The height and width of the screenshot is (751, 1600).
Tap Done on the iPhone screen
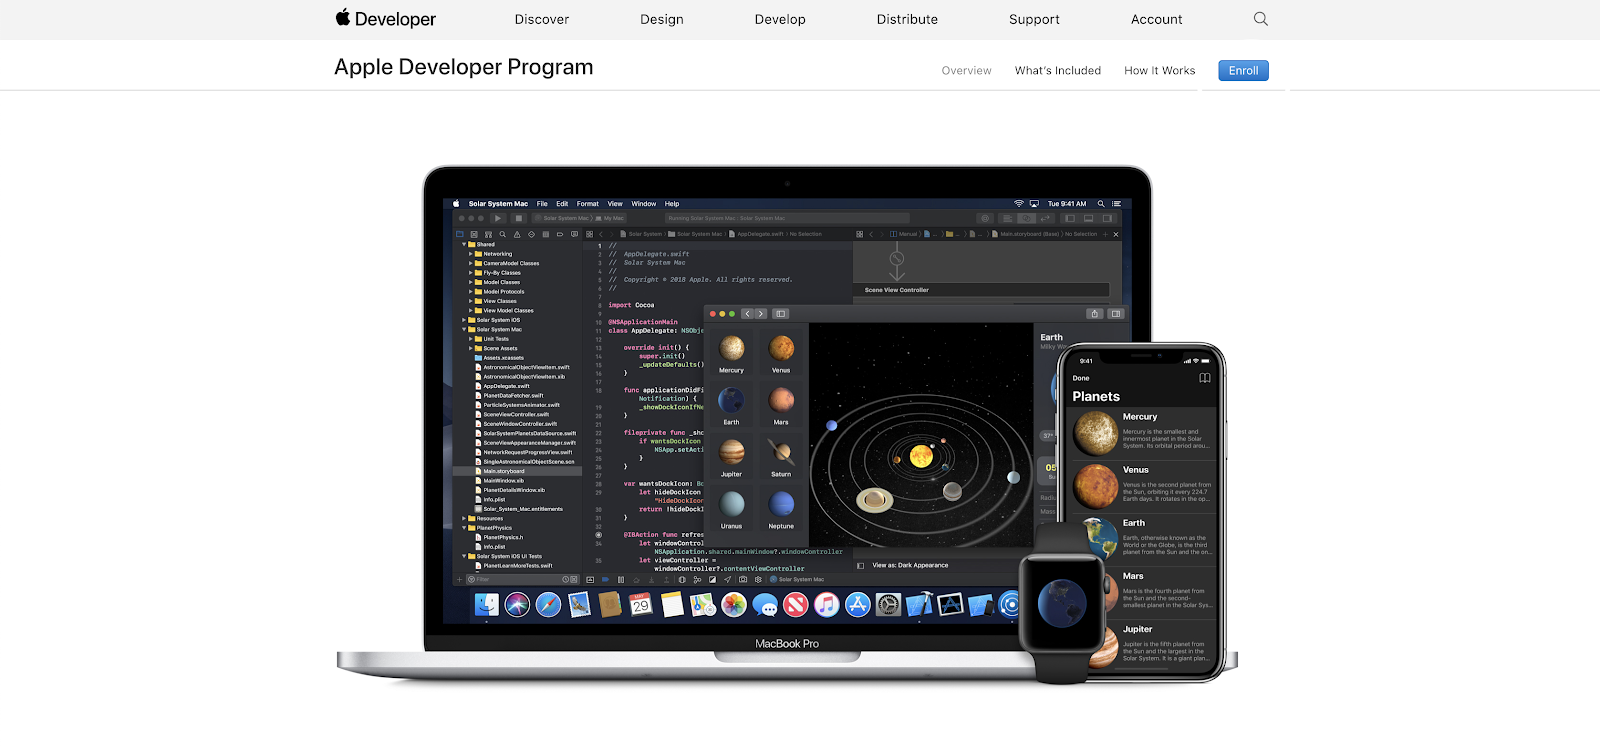1081,378
